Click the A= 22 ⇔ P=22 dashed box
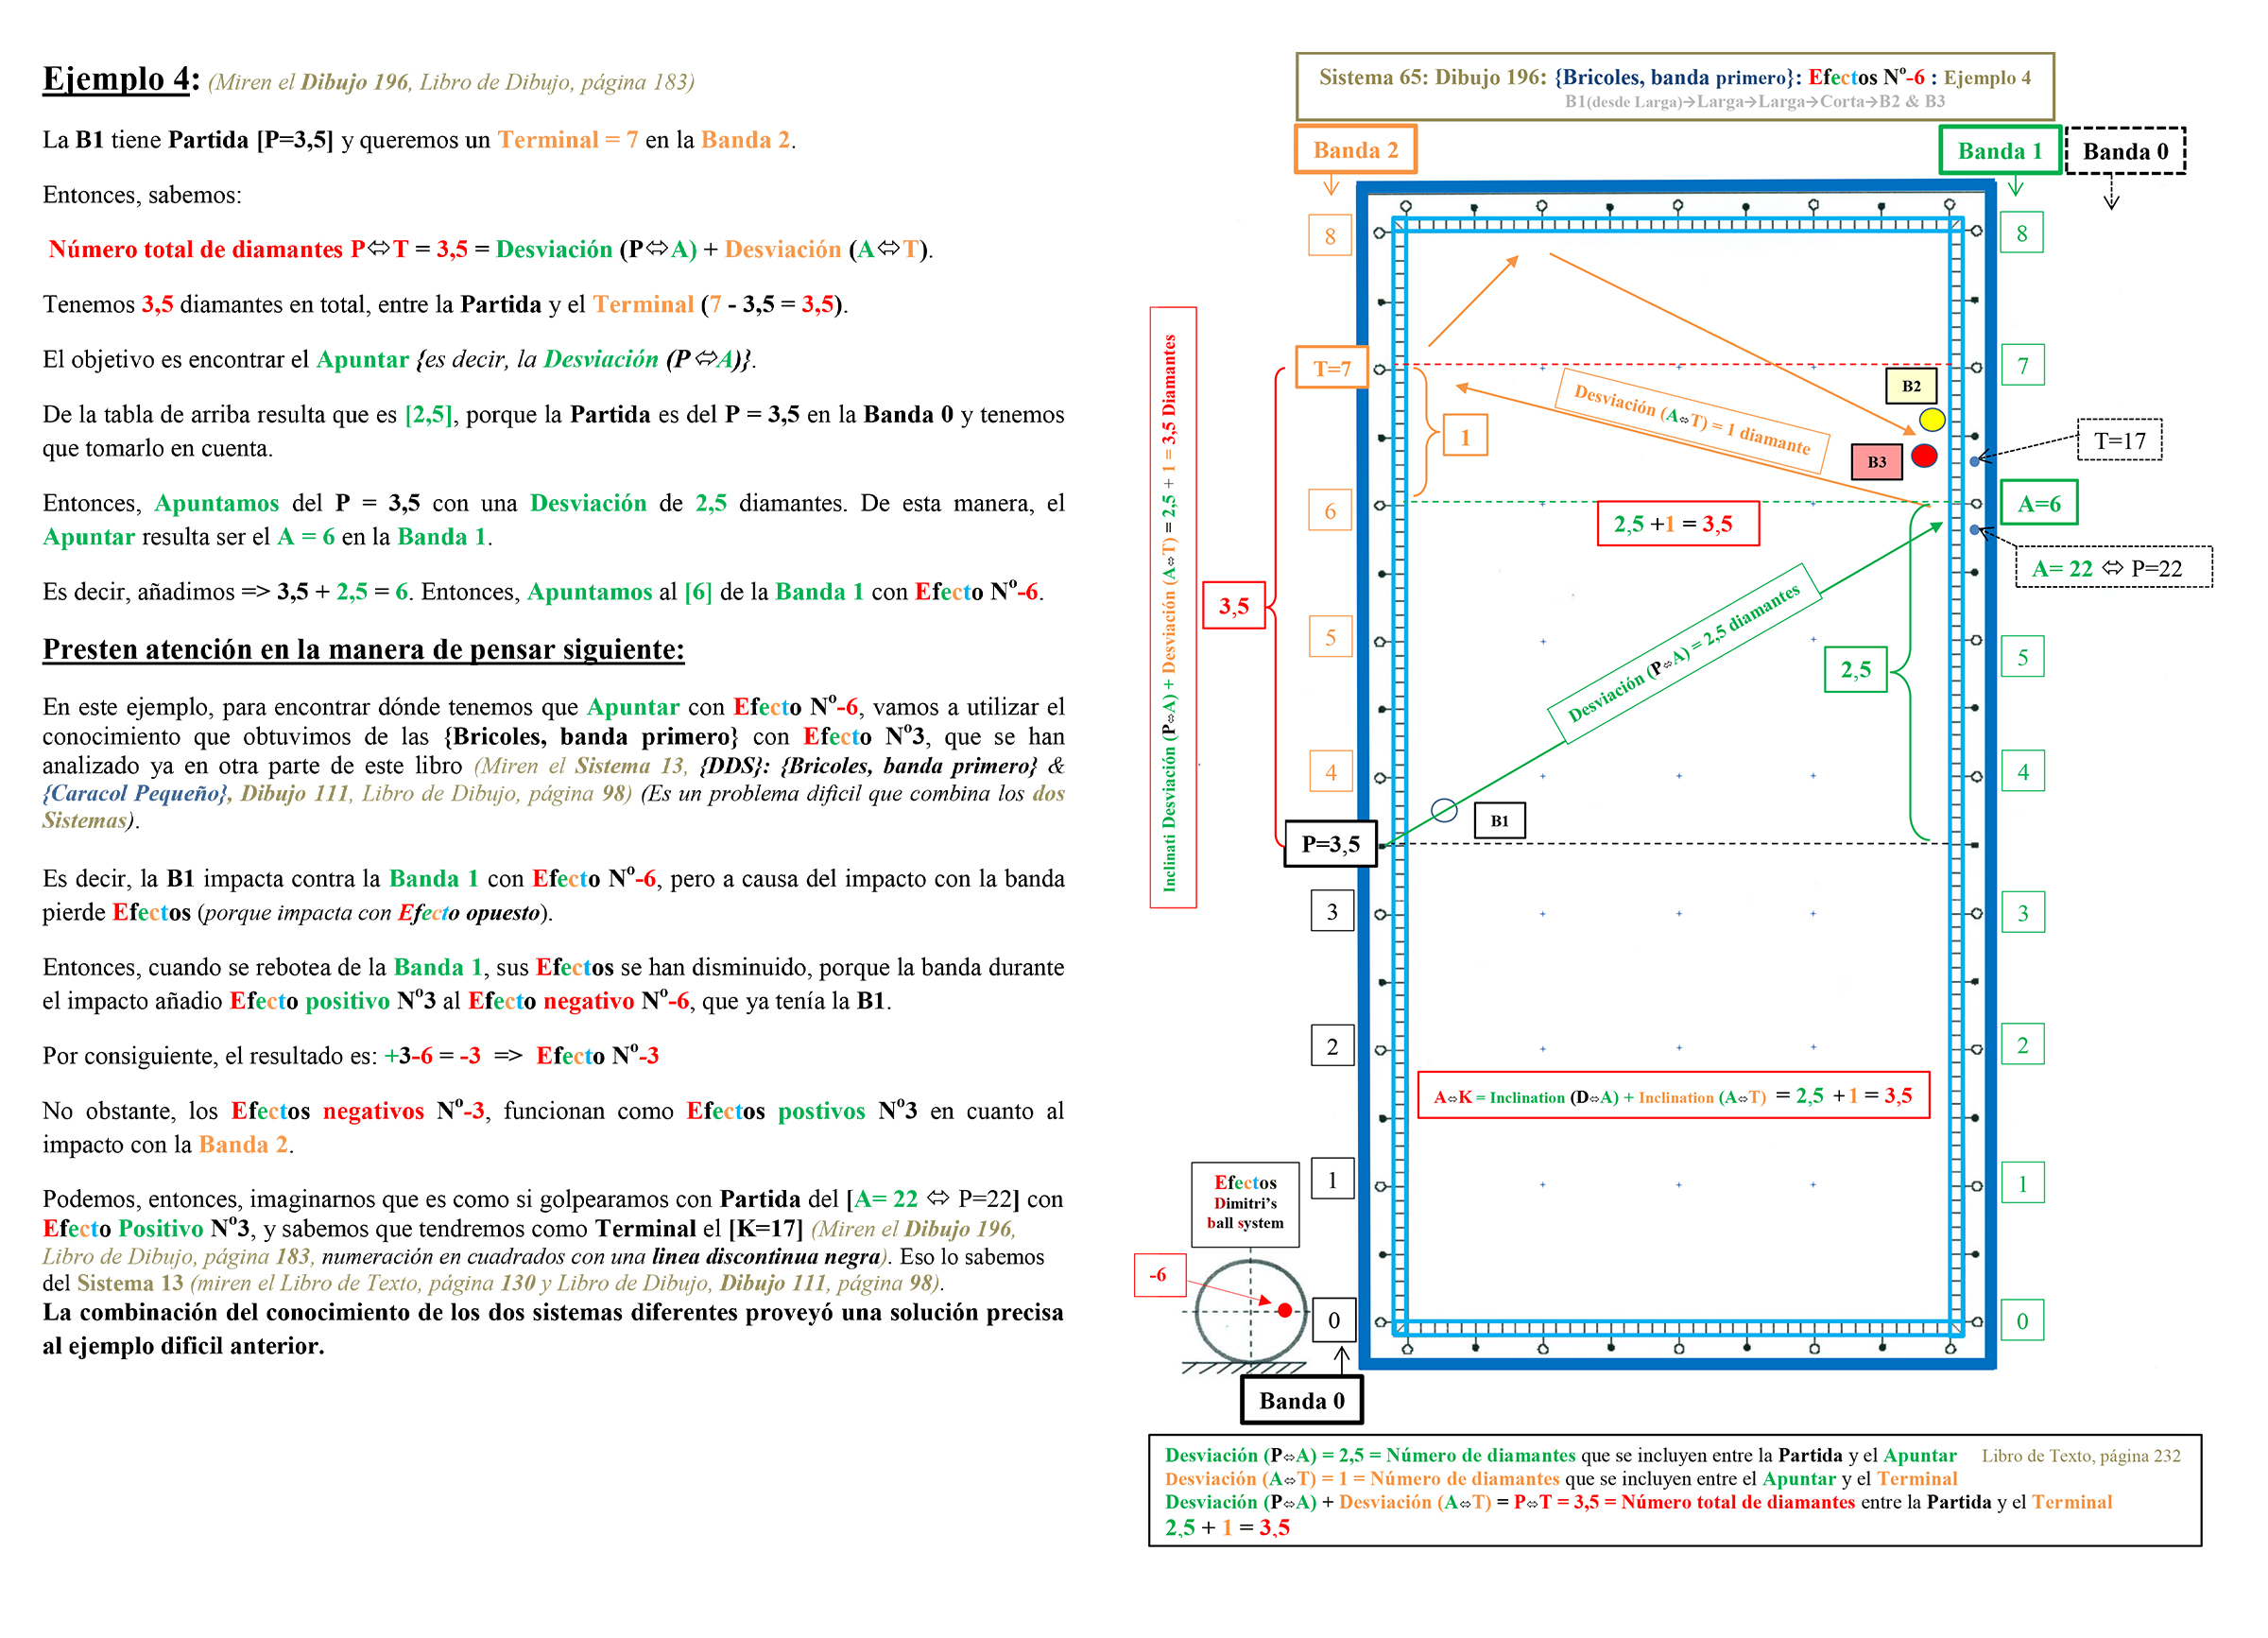This screenshot has width=2268, height=1638. [2112, 568]
